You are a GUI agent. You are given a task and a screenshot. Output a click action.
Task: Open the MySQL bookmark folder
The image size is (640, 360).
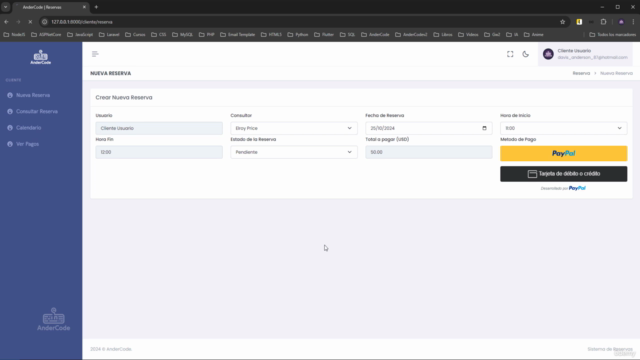point(182,35)
